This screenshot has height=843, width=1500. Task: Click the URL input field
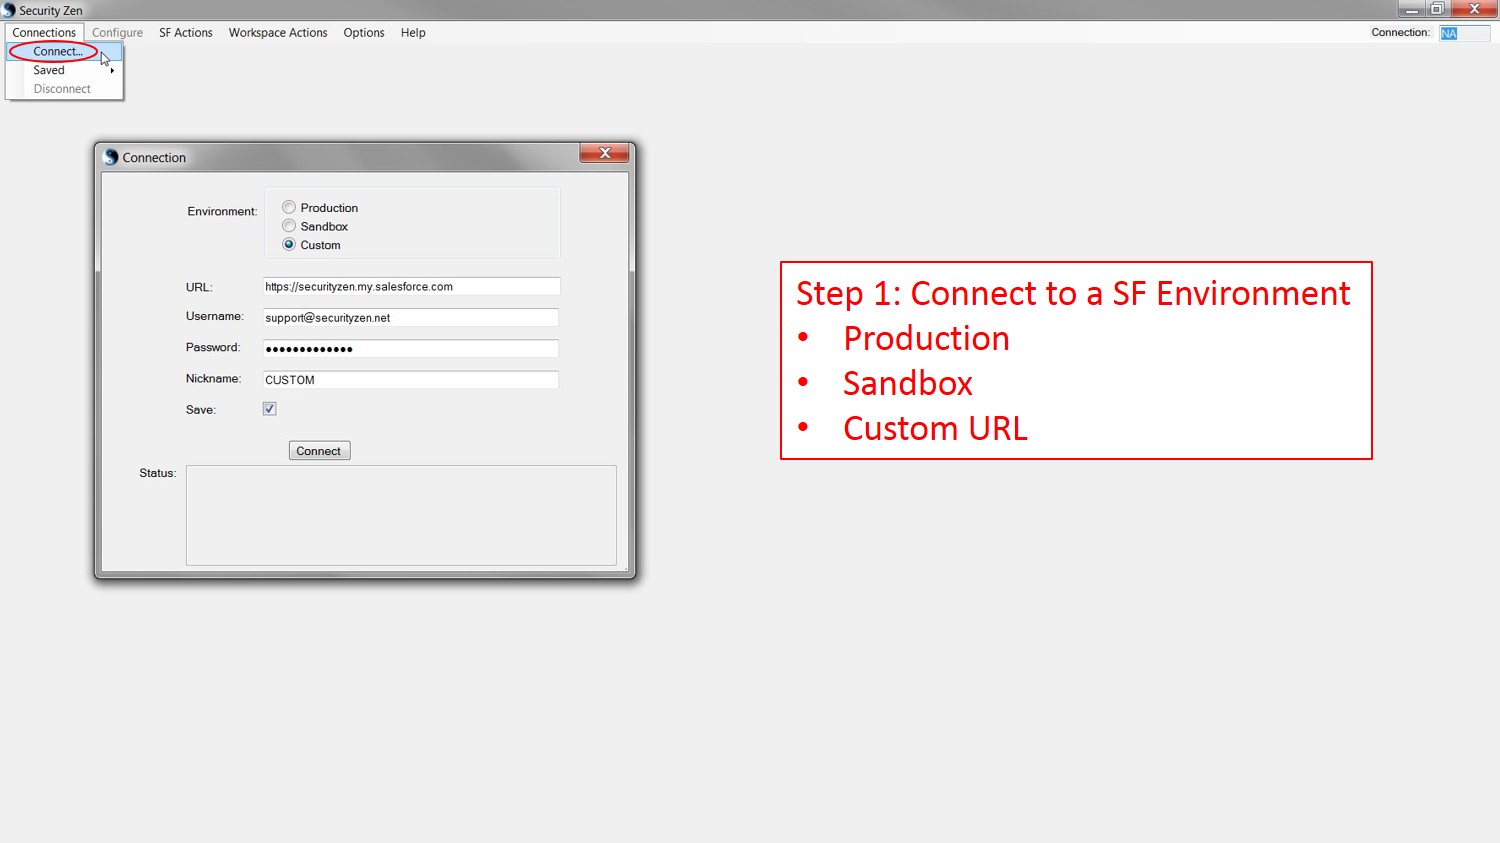[410, 287]
